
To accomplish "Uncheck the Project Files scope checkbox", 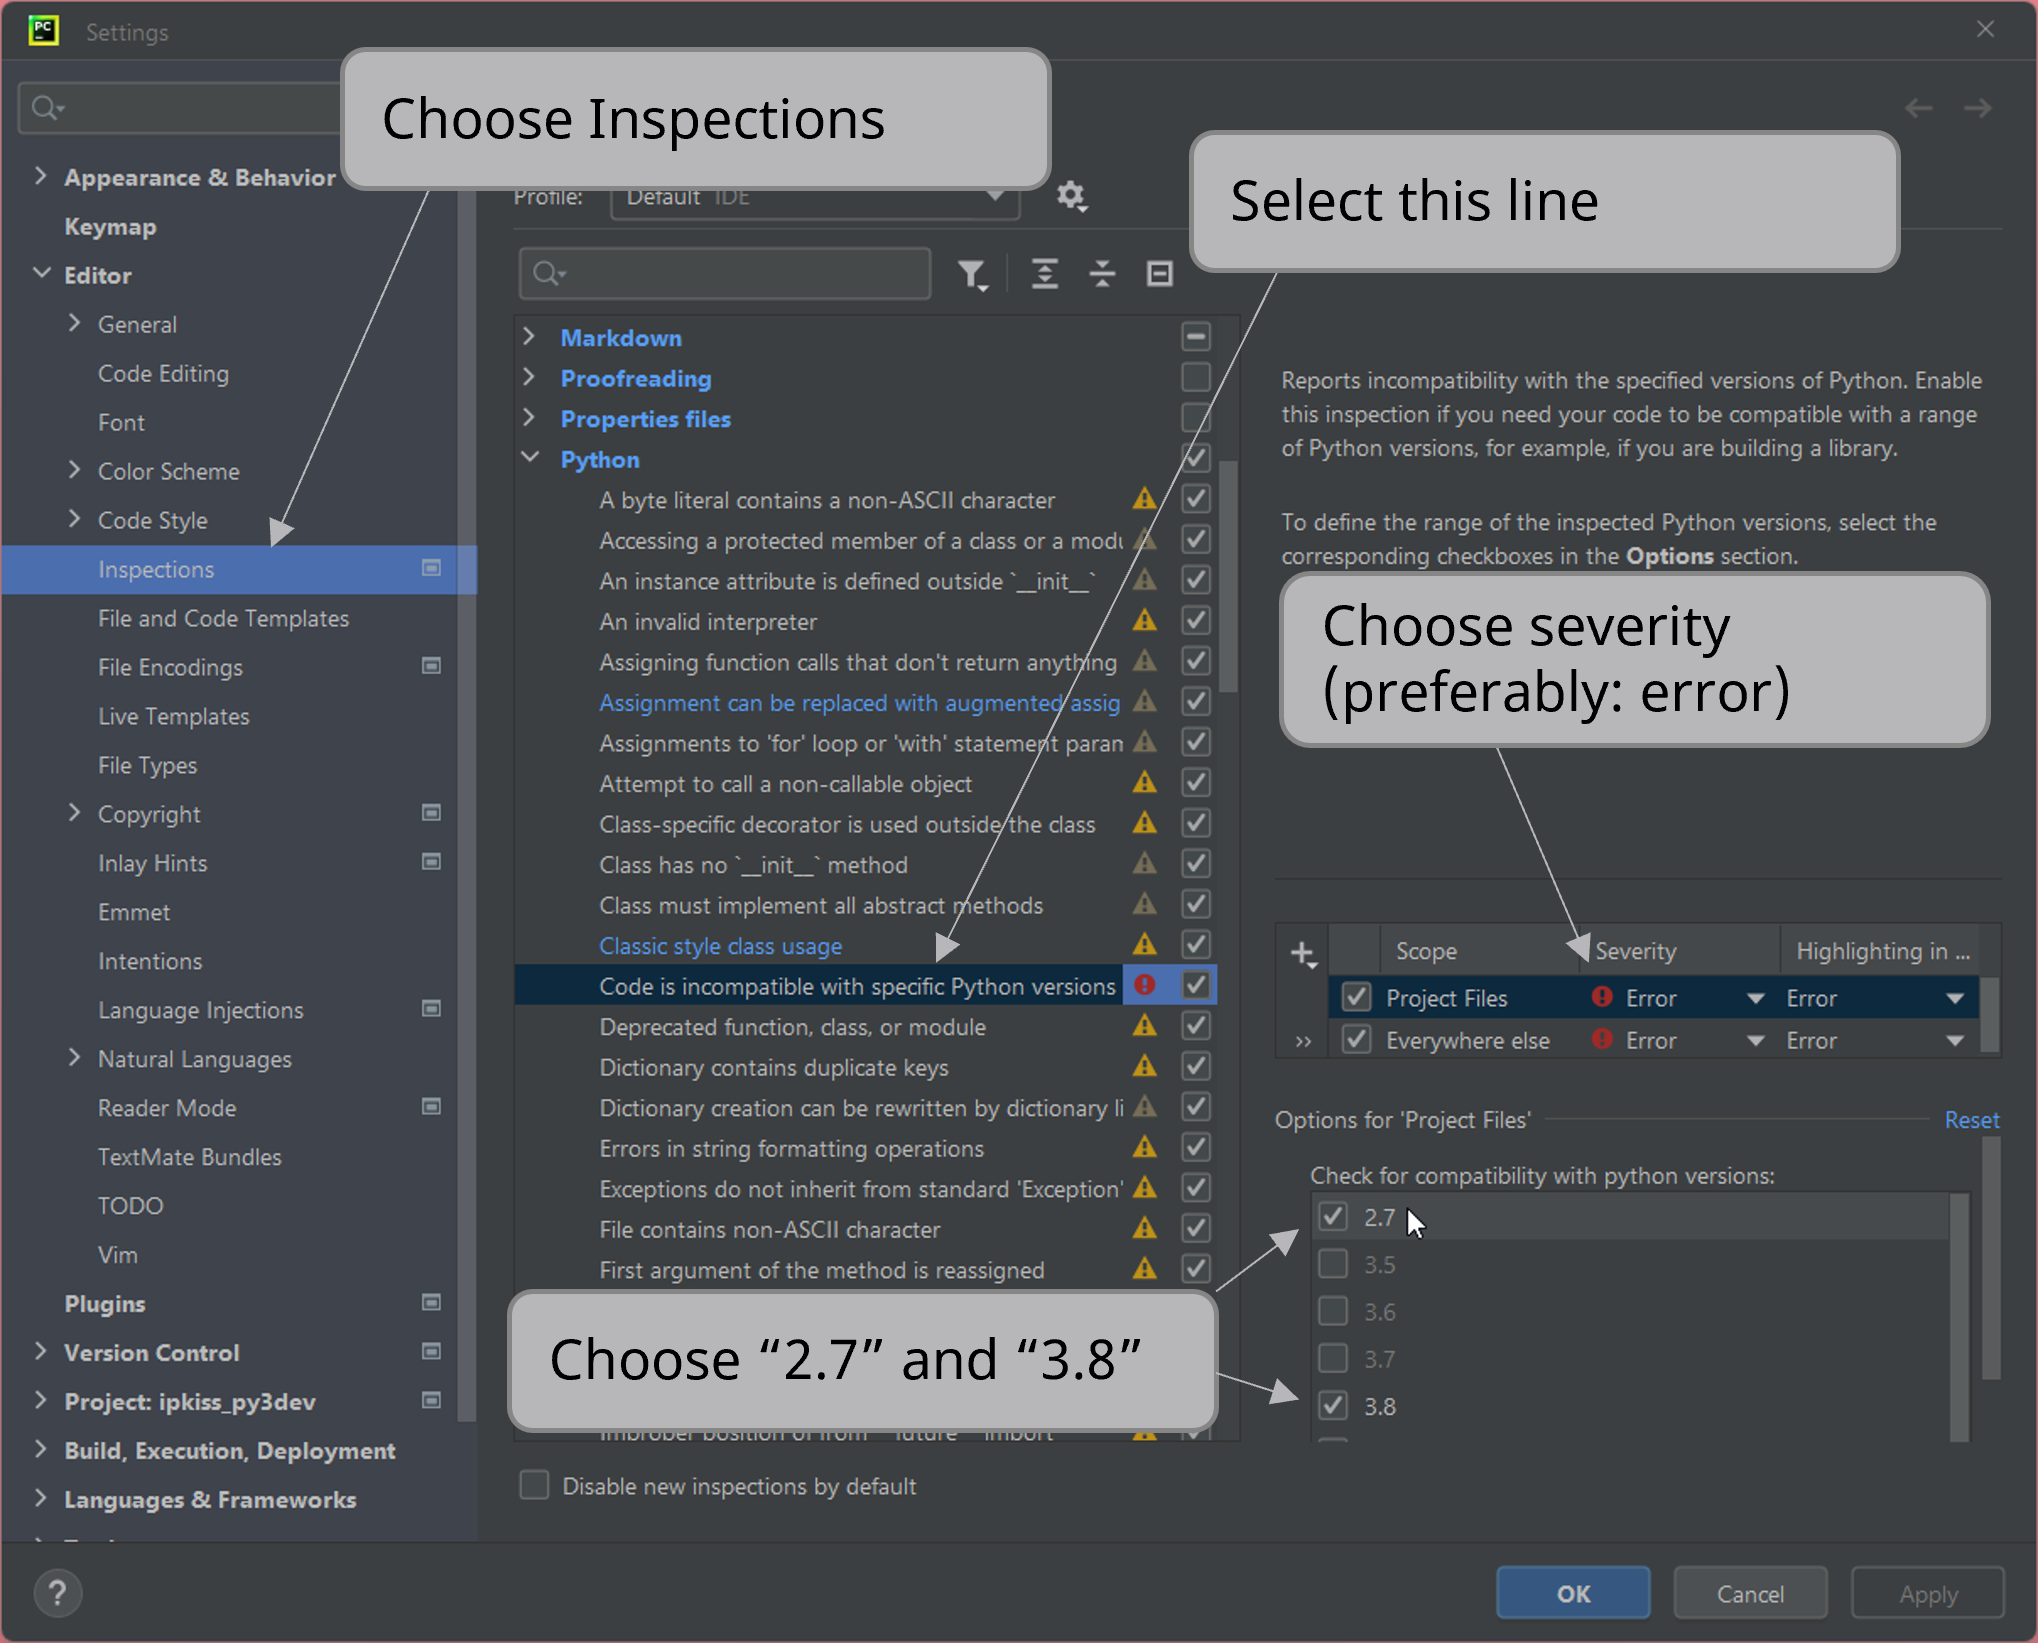I will click(x=1356, y=997).
